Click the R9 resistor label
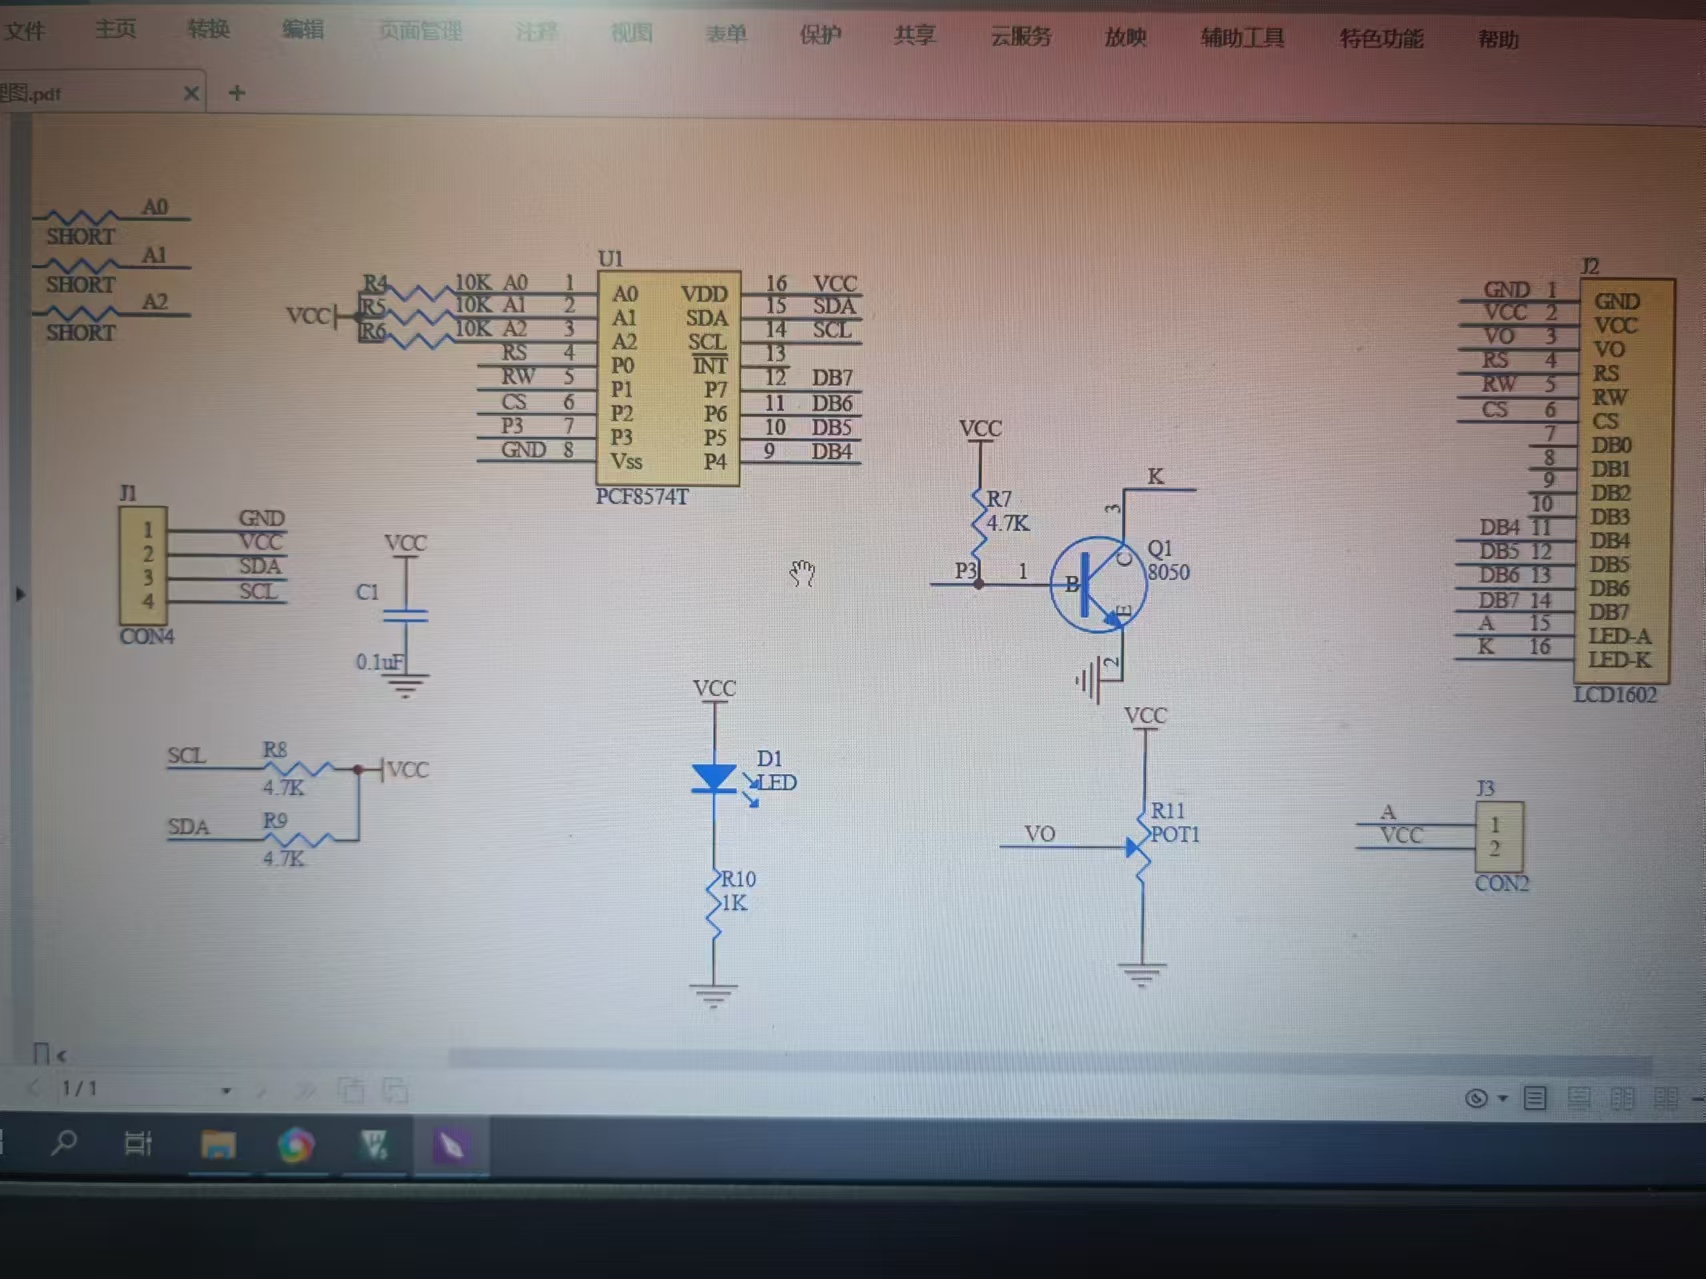 274,821
